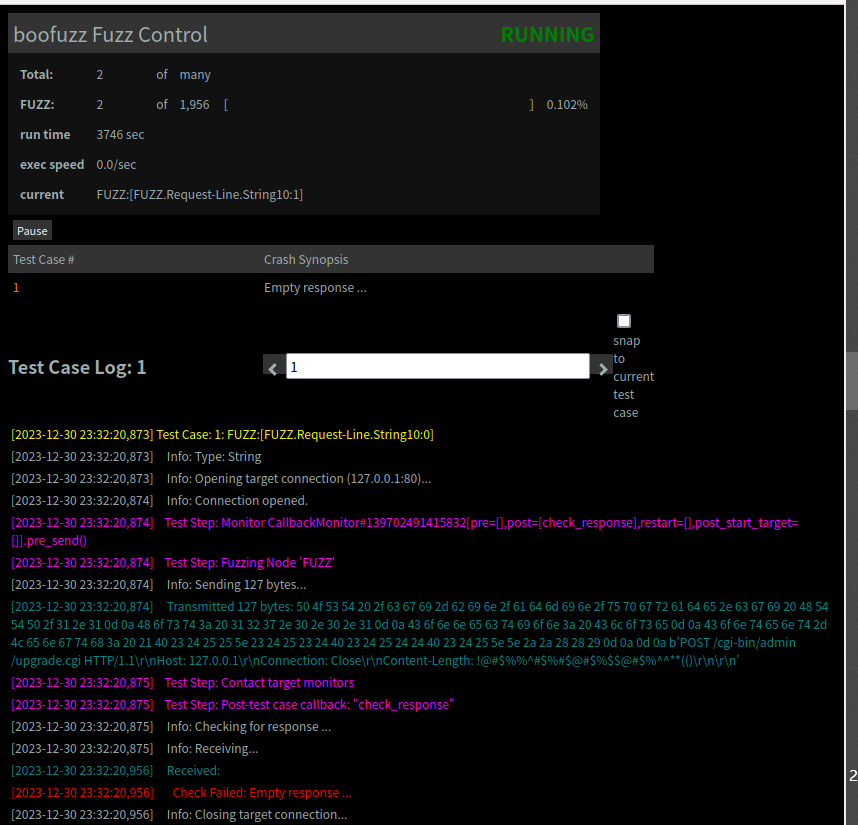Click the 'Crash Synopsis' column header
Viewport: 858px width, 825px height.
click(306, 260)
